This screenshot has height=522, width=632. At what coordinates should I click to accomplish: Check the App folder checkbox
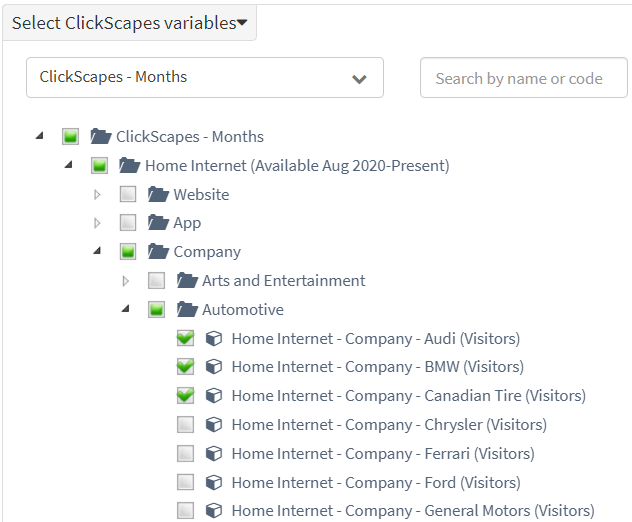coord(128,223)
